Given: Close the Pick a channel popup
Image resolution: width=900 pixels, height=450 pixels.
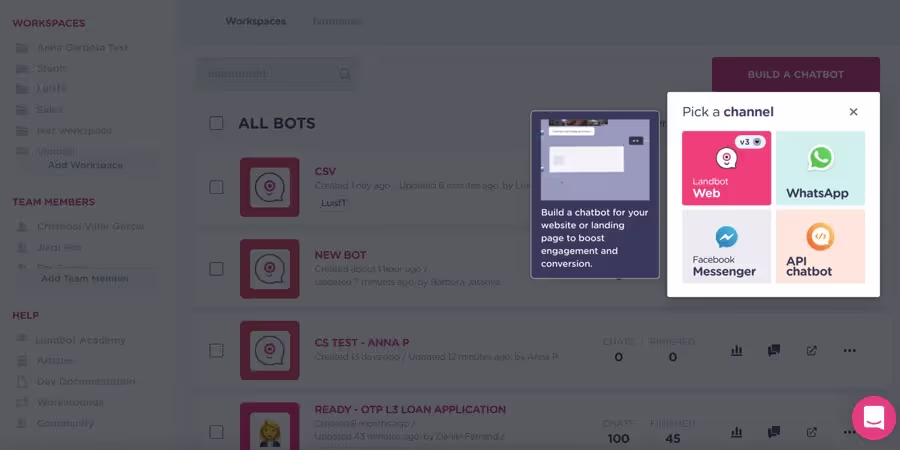Looking at the screenshot, I should (x=853, y=112).
